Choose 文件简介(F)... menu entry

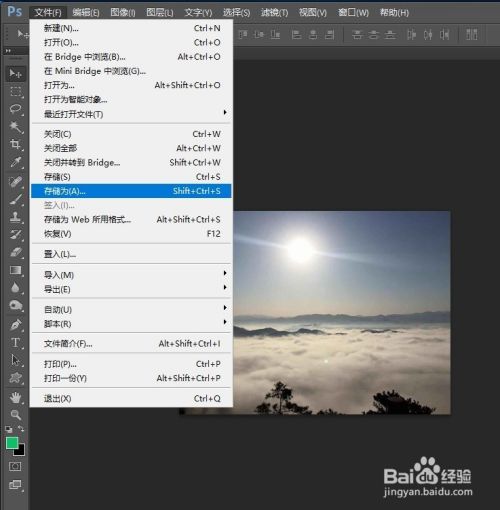[x=131, y=344]
